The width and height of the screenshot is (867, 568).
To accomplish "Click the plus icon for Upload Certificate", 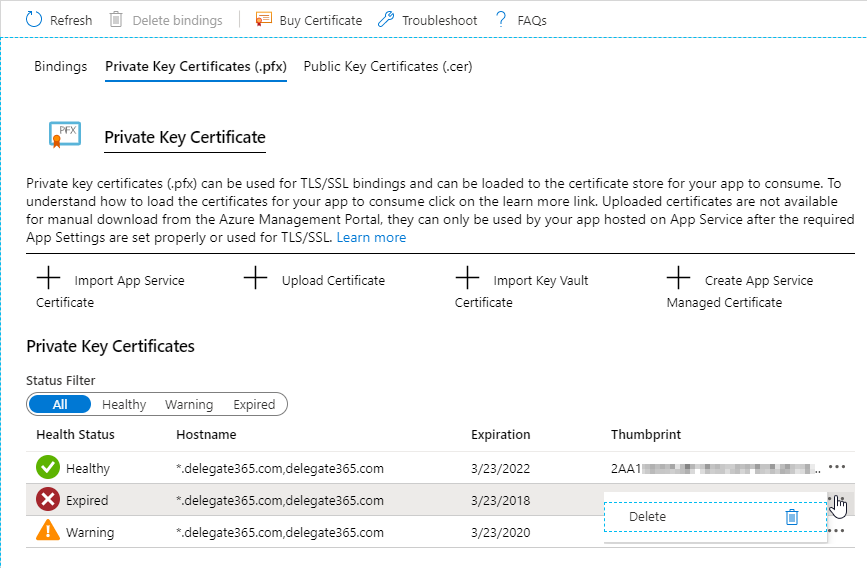I will [256, 280].
